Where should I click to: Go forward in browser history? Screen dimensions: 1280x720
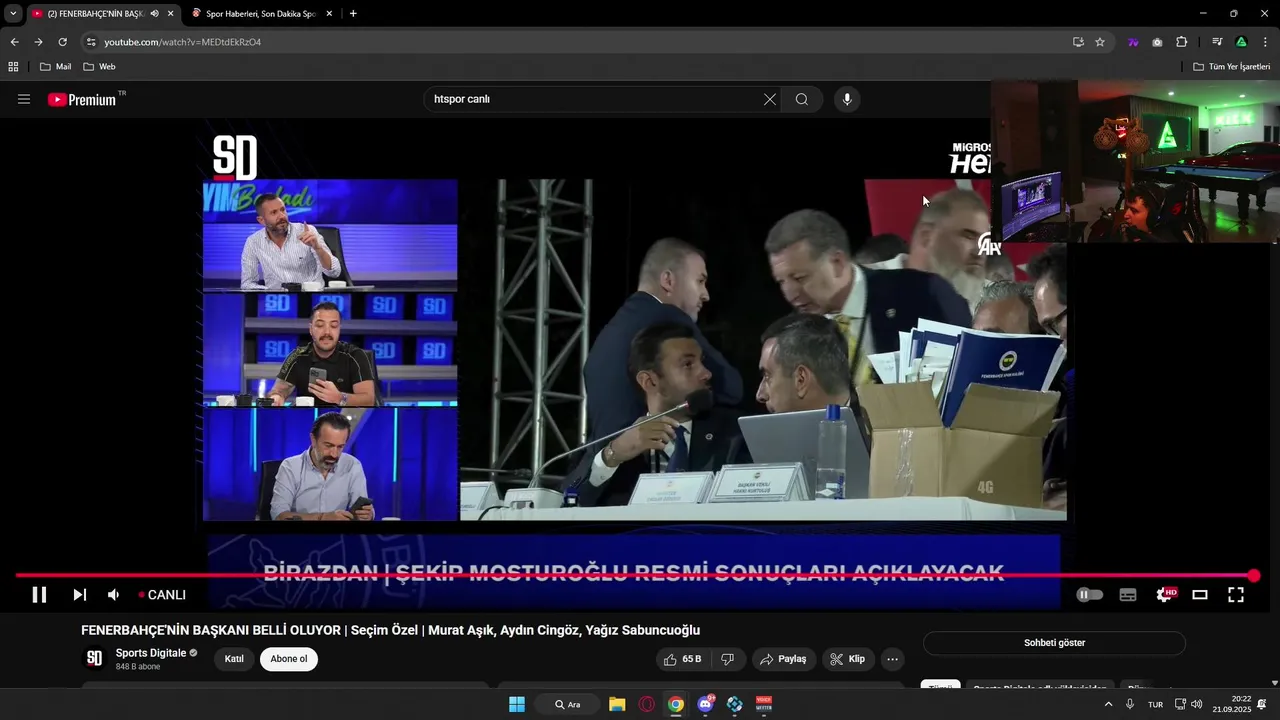[x=38, y=42]
